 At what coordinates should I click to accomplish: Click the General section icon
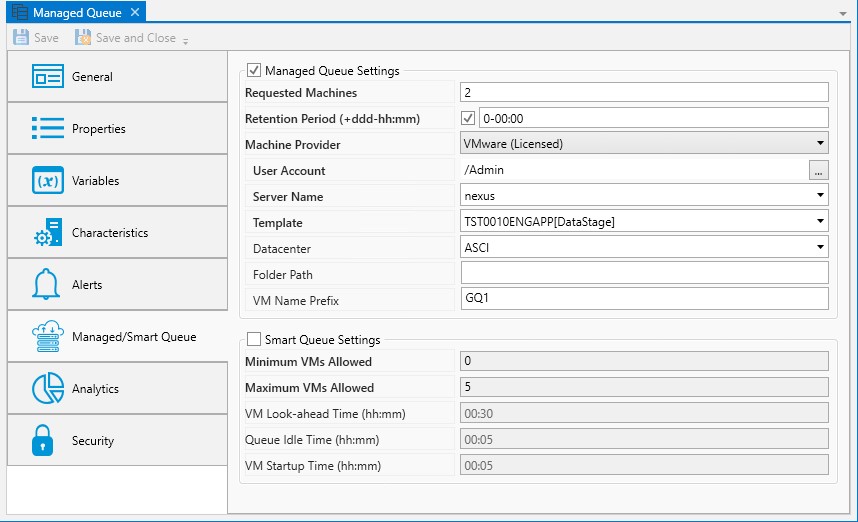[48, 77]
